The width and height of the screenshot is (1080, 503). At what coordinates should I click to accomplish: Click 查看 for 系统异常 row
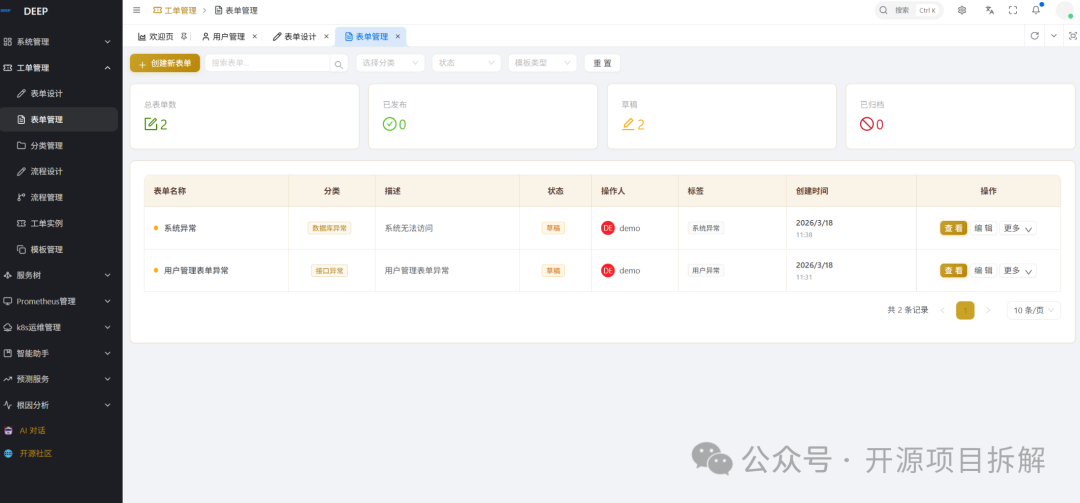coord(953,229)
